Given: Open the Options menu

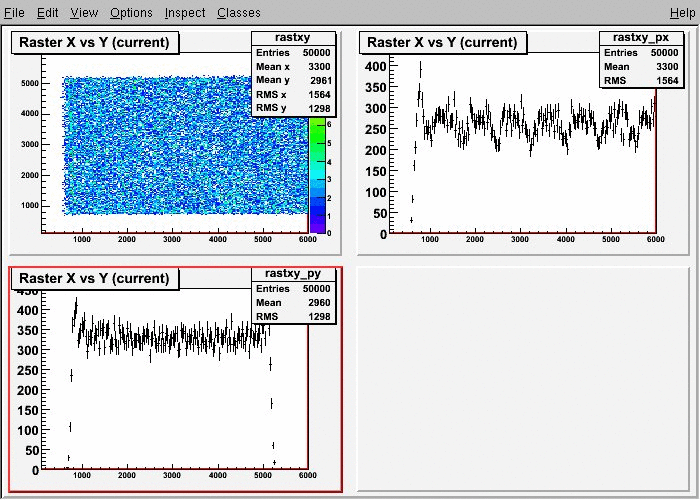Looking at the screenshot, I should coord(131,12).
